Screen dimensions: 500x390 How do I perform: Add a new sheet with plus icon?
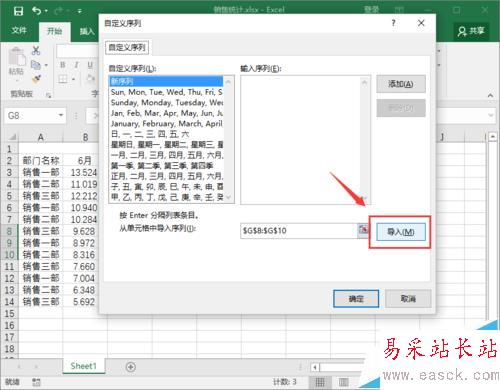[x=131, y=367]
